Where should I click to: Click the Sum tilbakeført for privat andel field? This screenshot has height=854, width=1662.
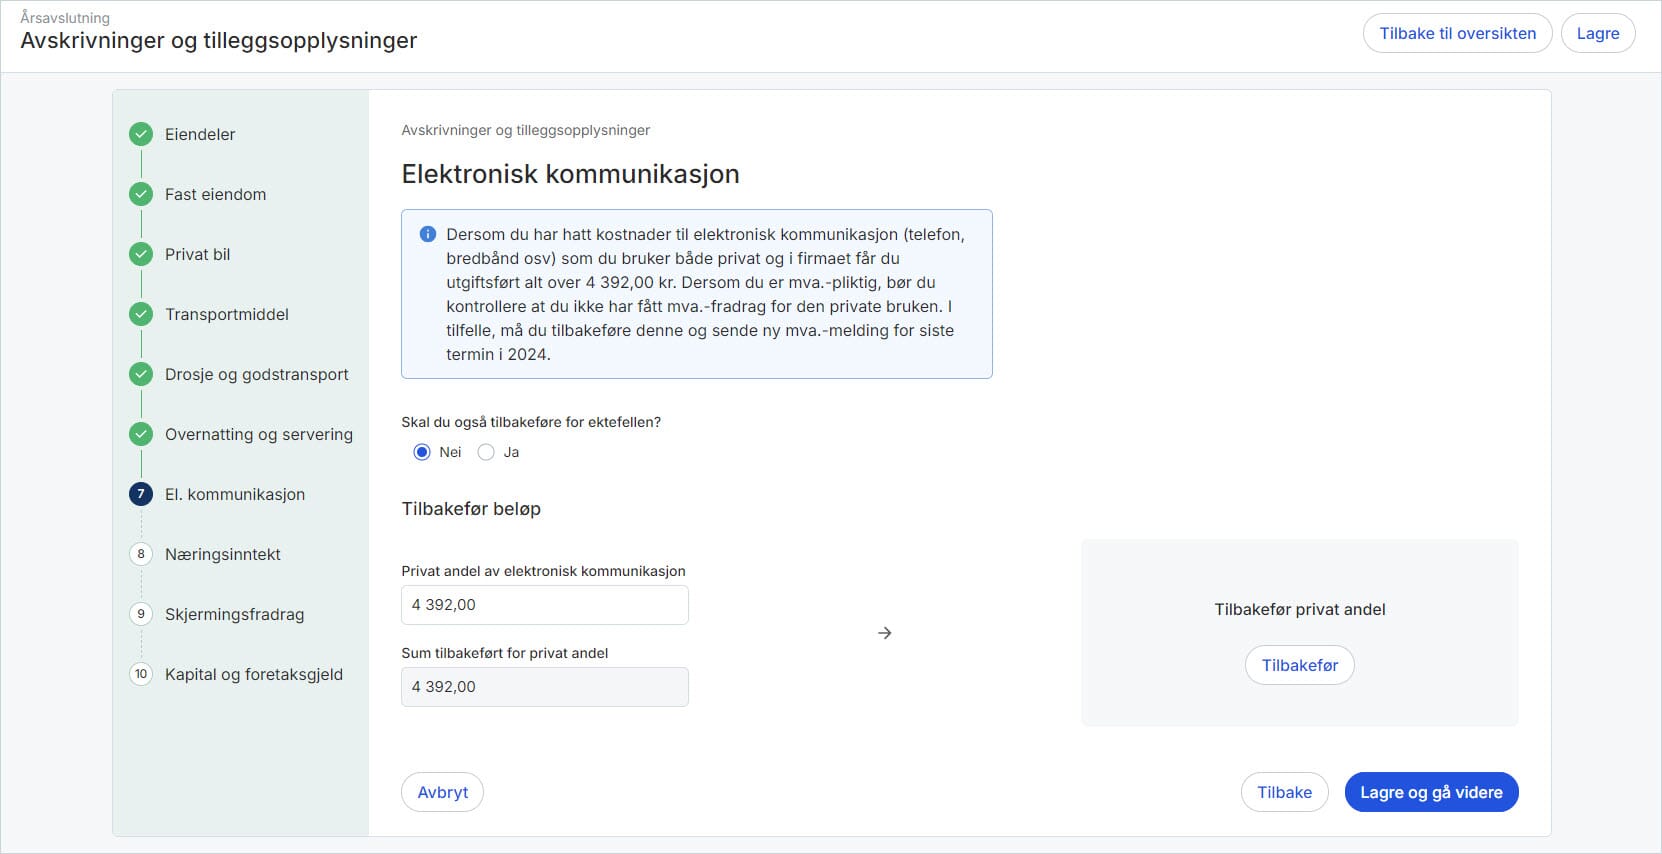(544, 687)
